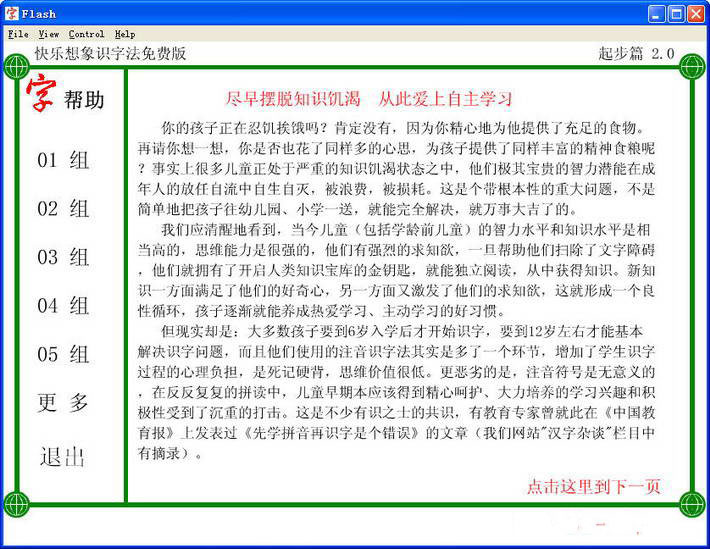The height and width of the screenshot is (549, 710).
Task: Go to lesson group 03 组
Action: 64,257
